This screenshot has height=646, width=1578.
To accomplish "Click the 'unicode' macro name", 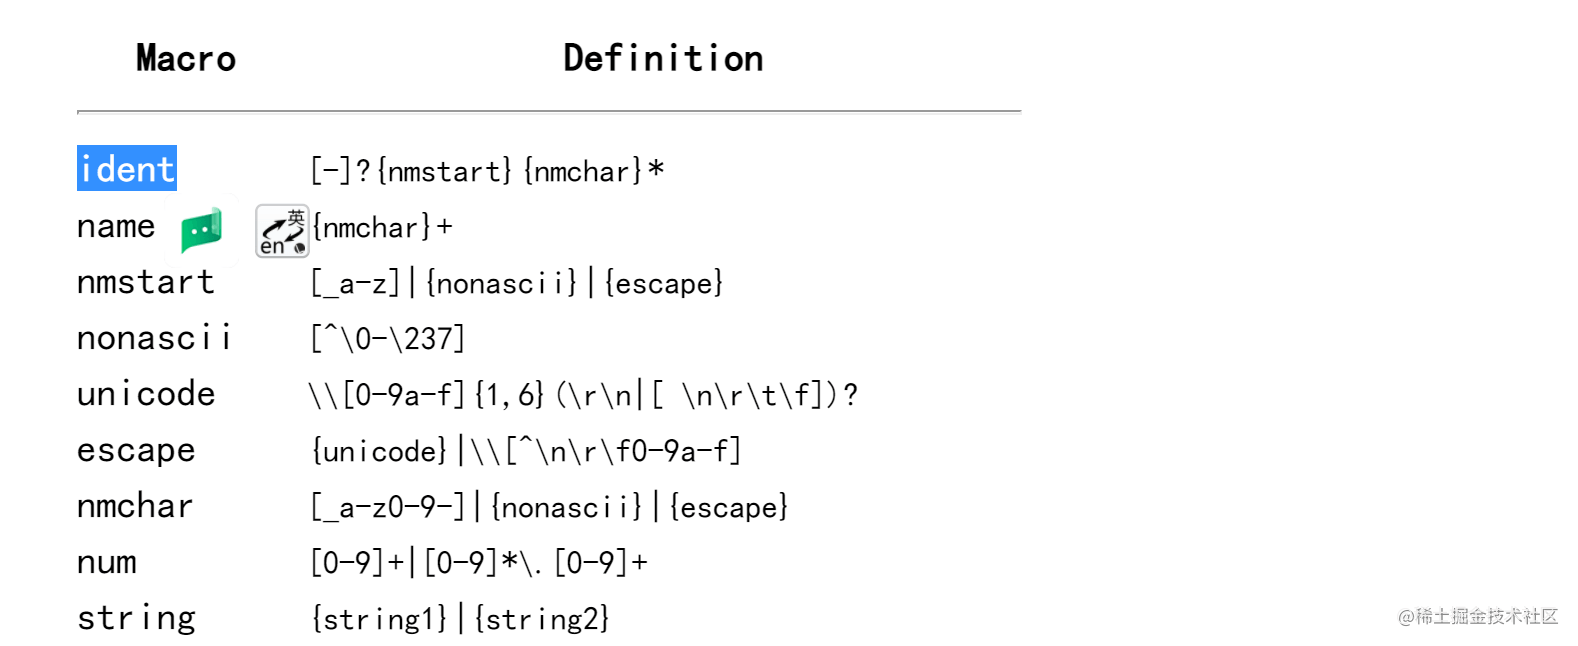I will coord(146,395).
